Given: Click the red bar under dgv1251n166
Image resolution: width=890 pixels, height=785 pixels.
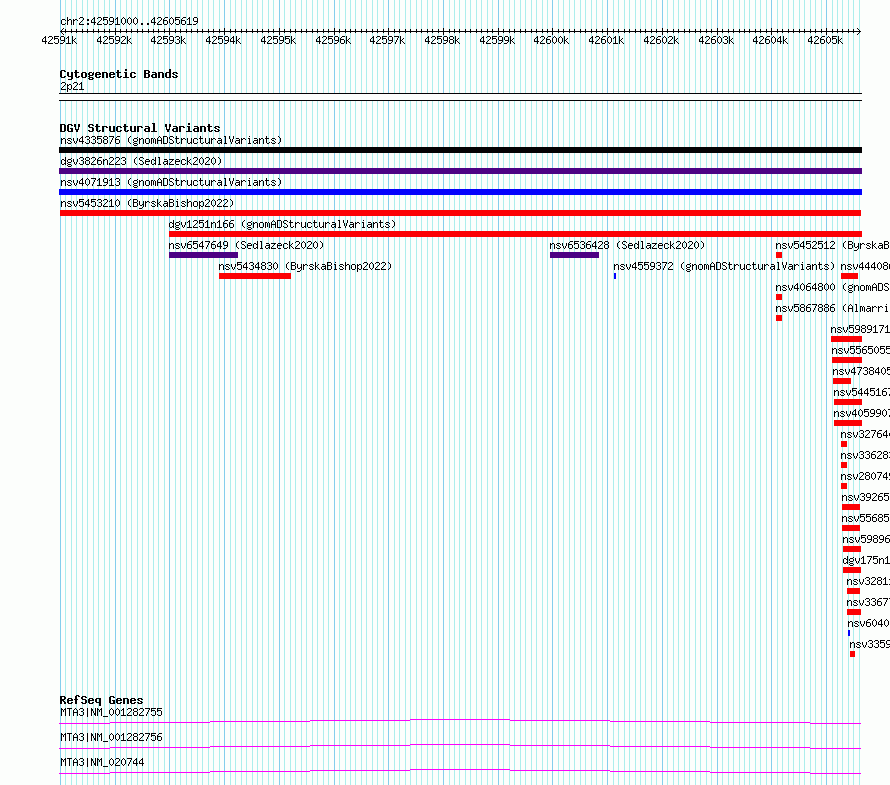Looking at the screenshot, I should click(x=515, y=234).
